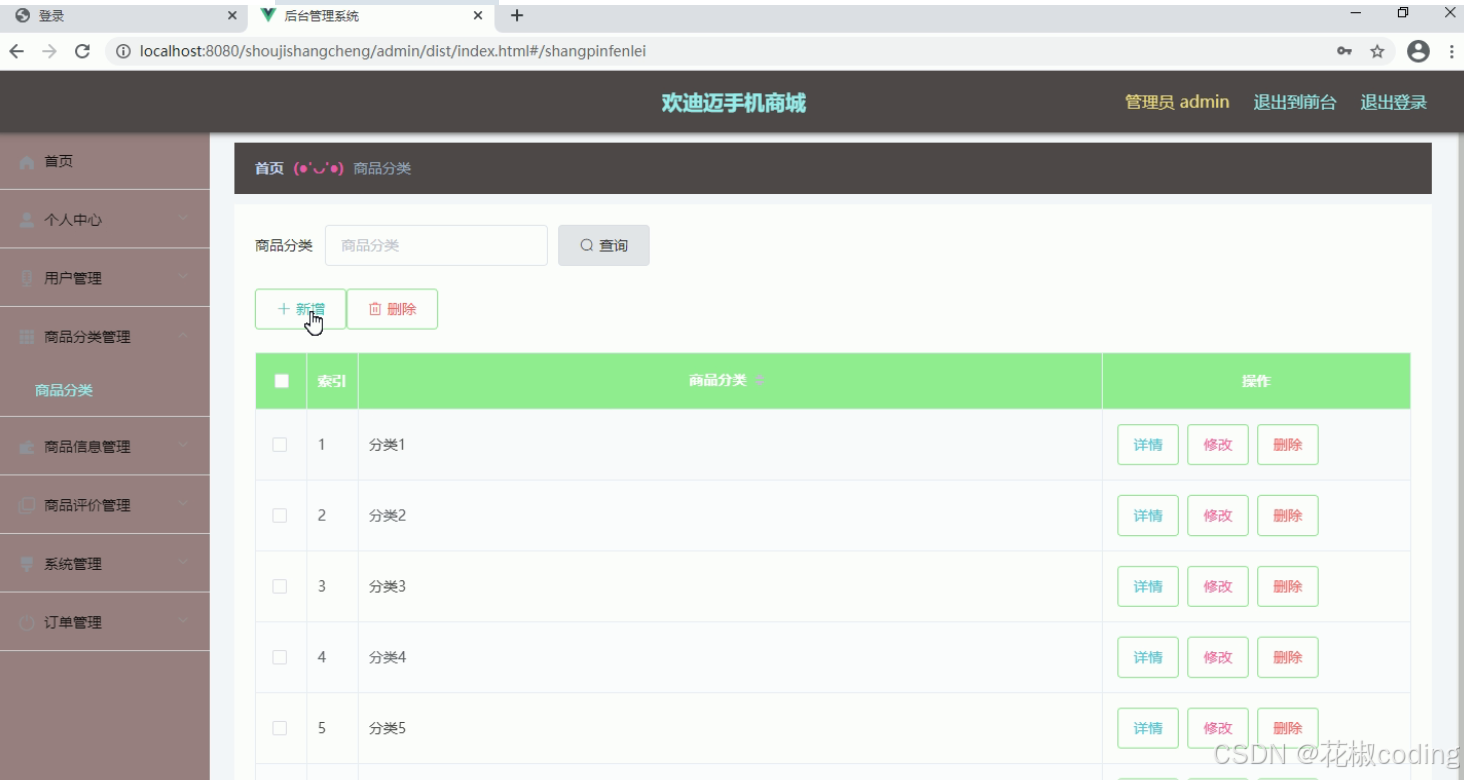Click 修改 for row 分类1
The image size is (1464, 780).
(1218, 445)
